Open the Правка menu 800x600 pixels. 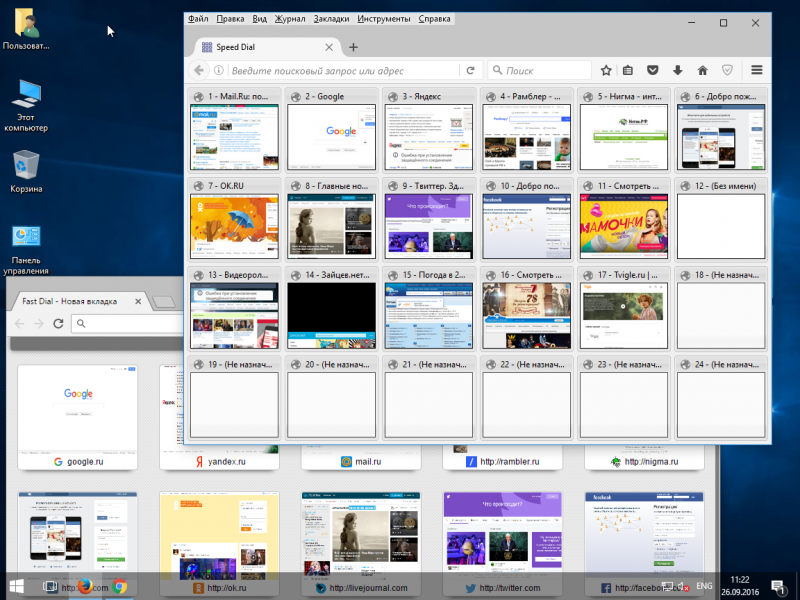[x=230, y=19]
